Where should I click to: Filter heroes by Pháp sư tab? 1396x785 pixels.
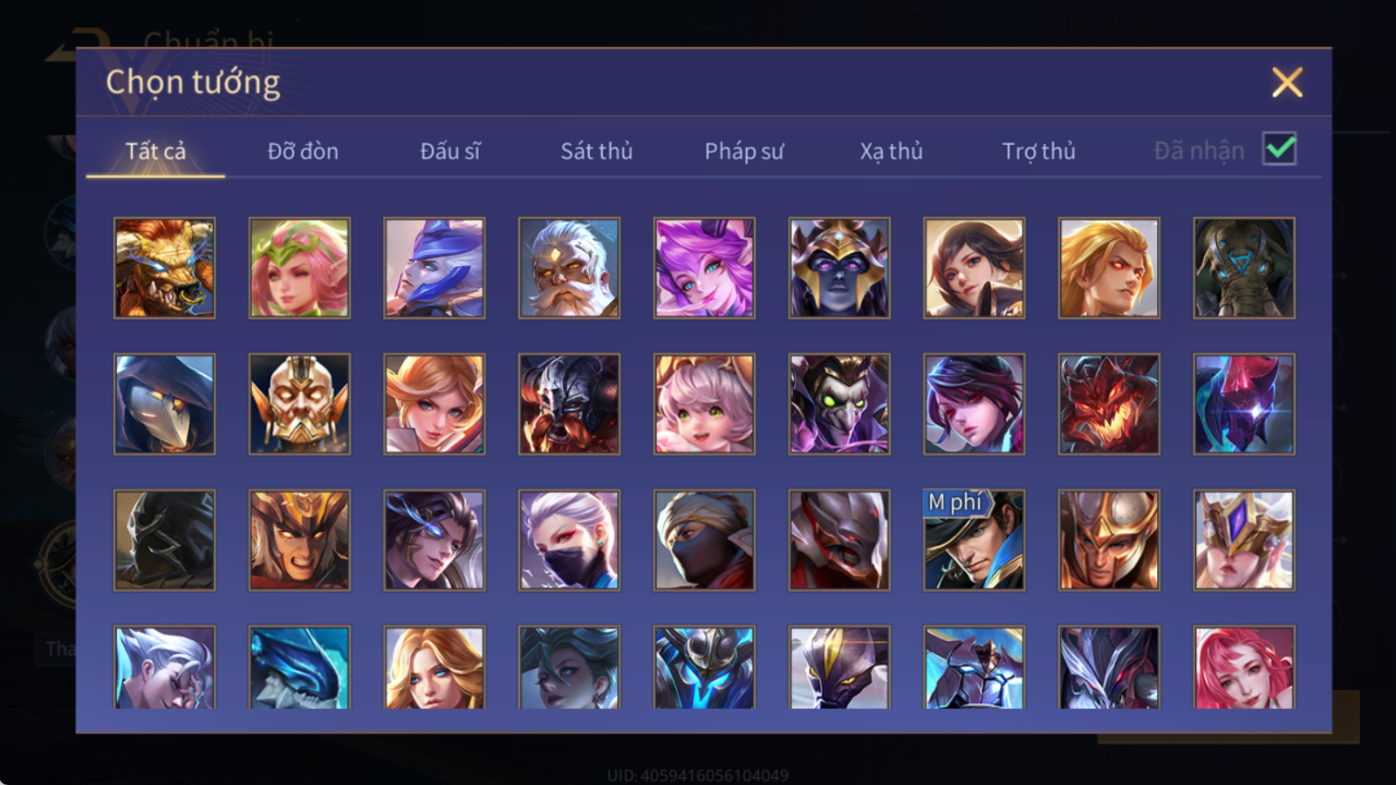tap(744, 151)
